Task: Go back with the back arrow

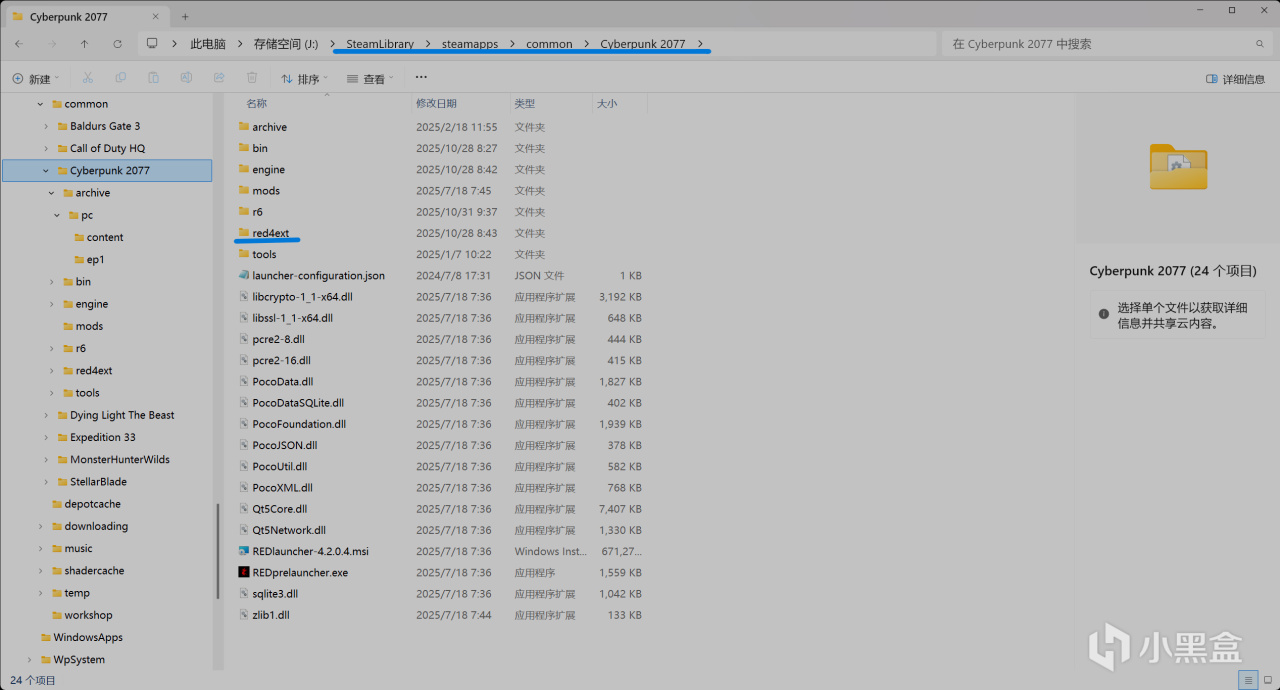Action: pos(19,44)
